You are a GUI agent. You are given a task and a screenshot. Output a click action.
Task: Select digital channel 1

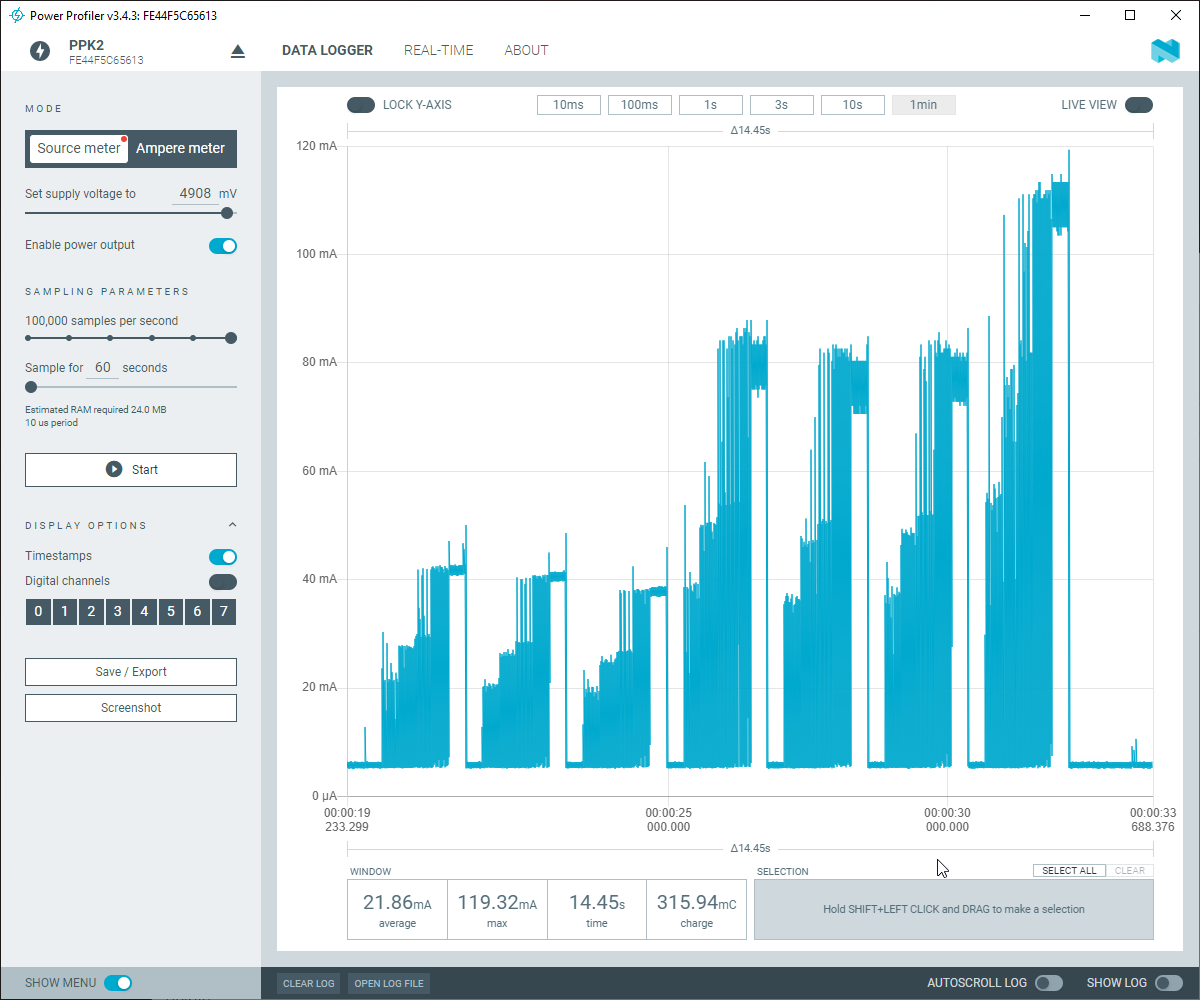click(64, 612)
